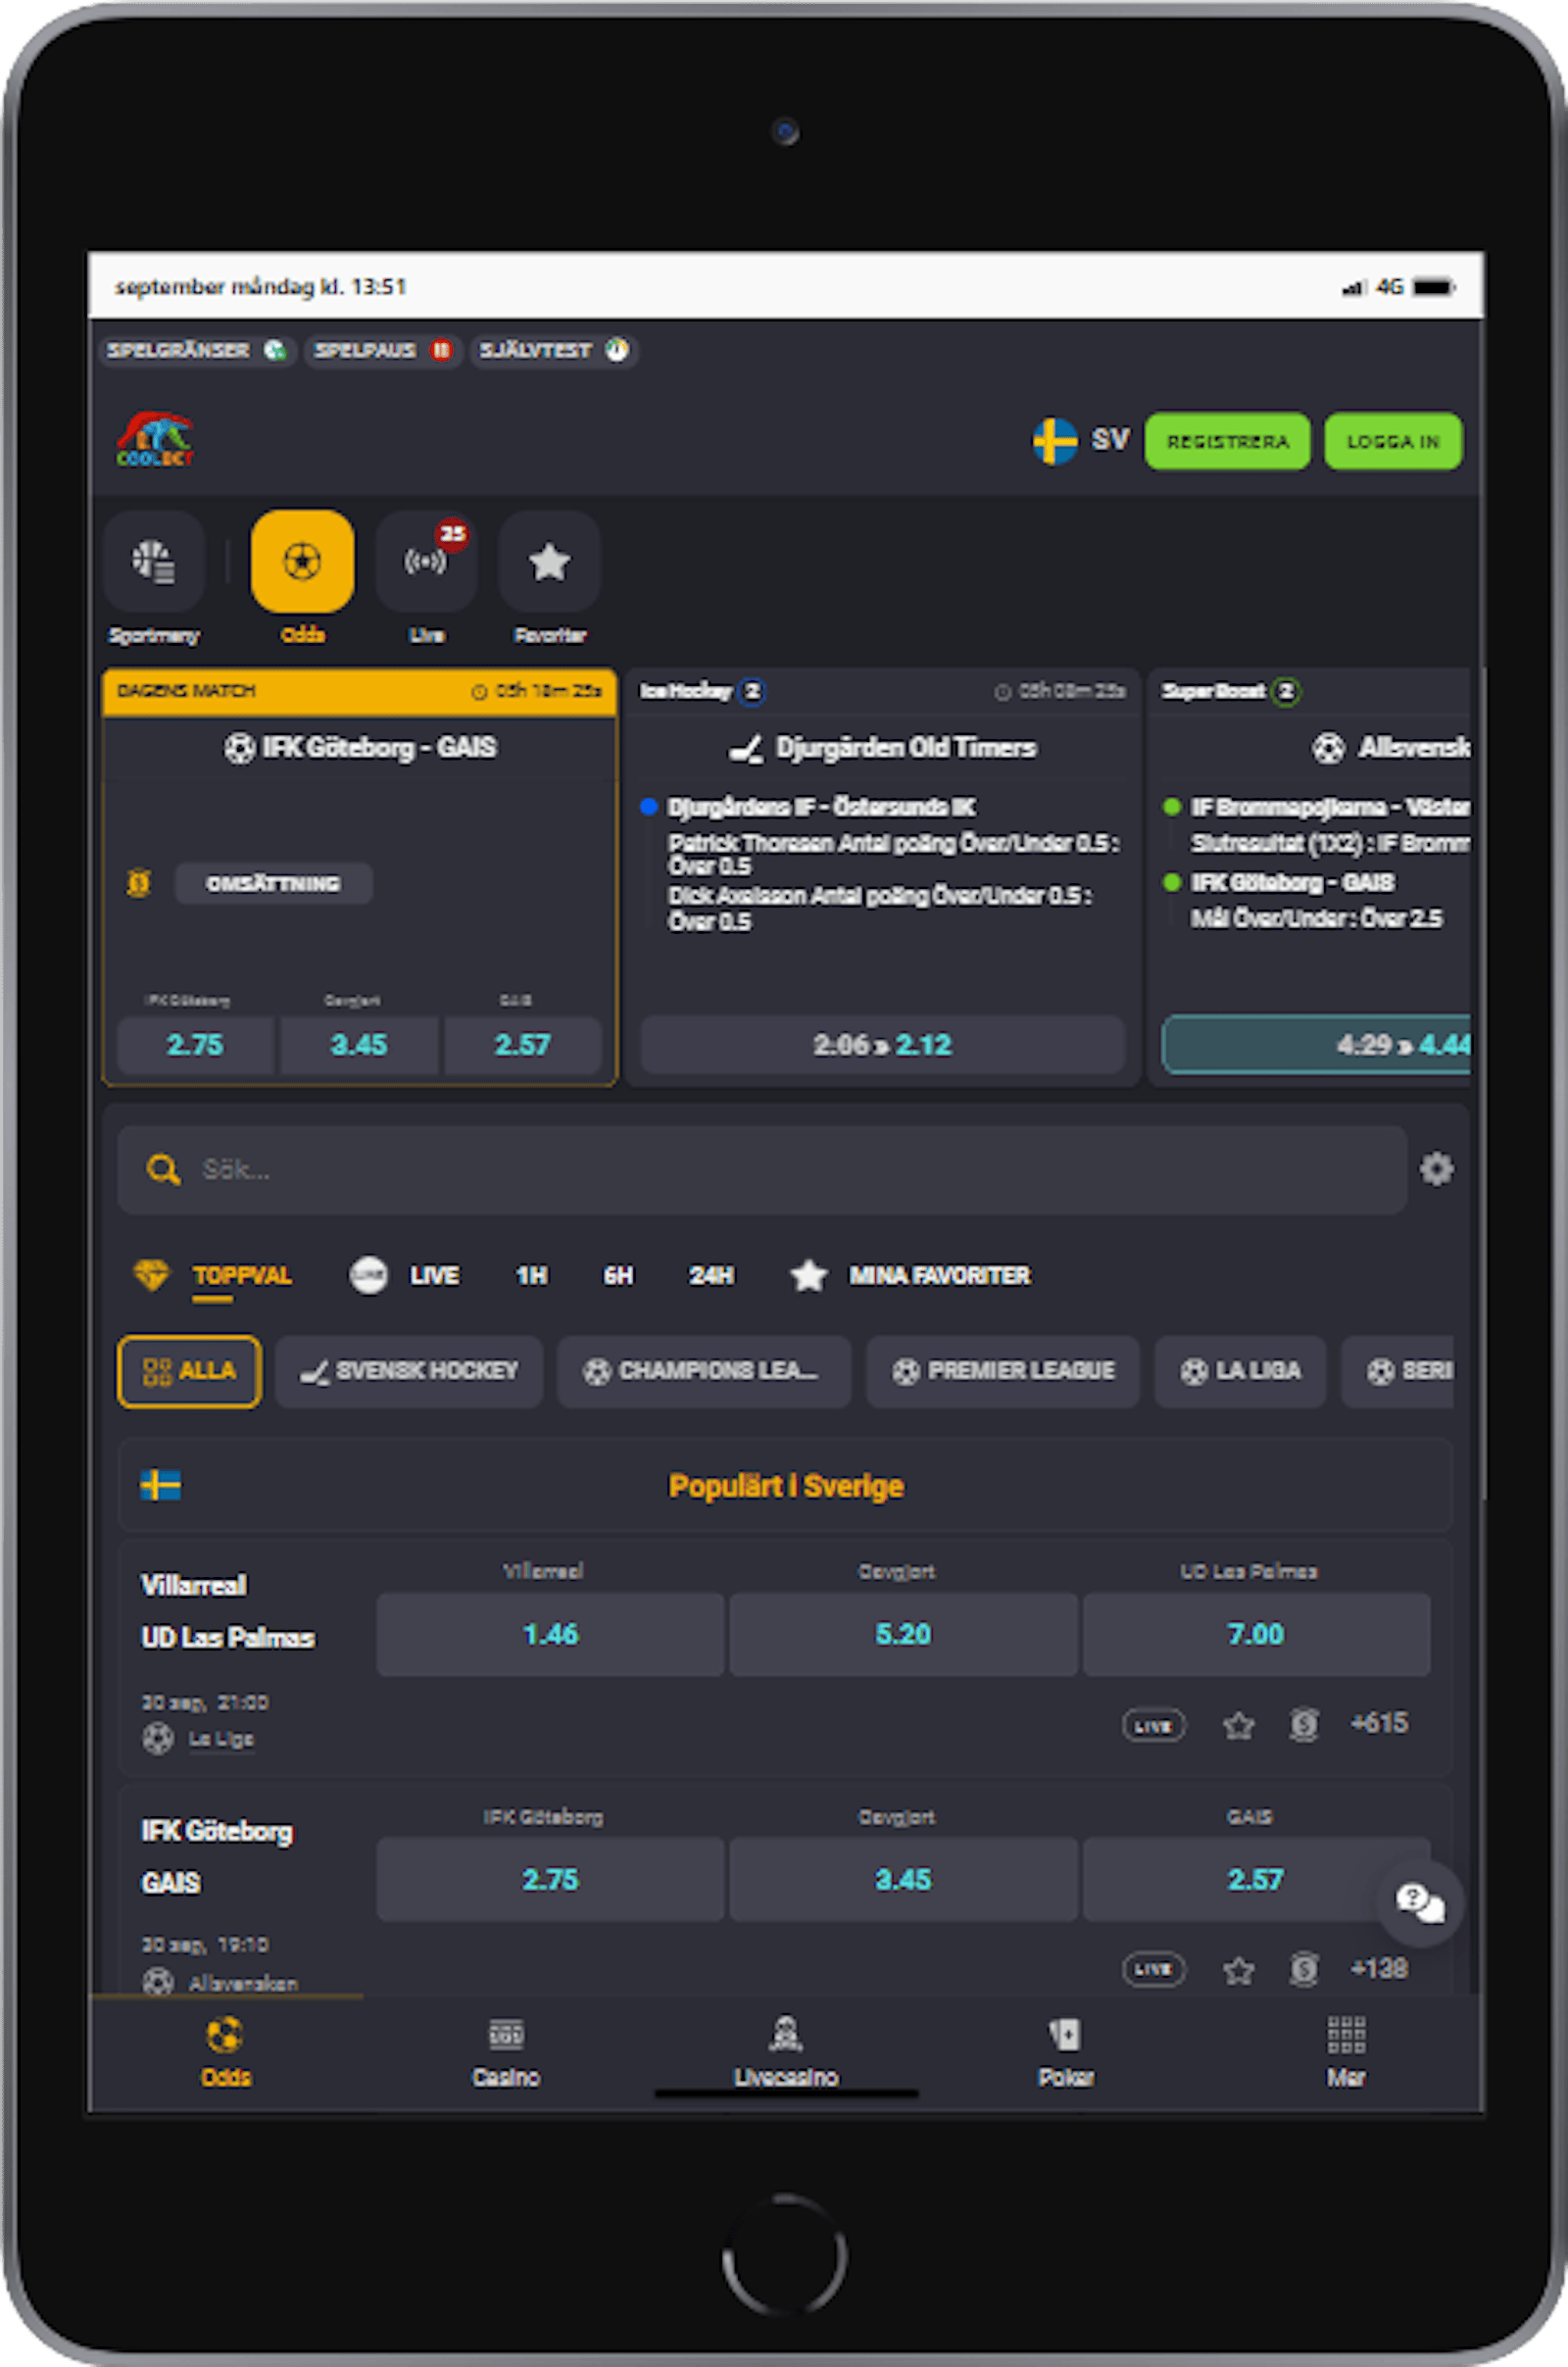Open the chat help bubble
The width and height of the screenshot is (1568, 2367).
coord(1420,1903)
